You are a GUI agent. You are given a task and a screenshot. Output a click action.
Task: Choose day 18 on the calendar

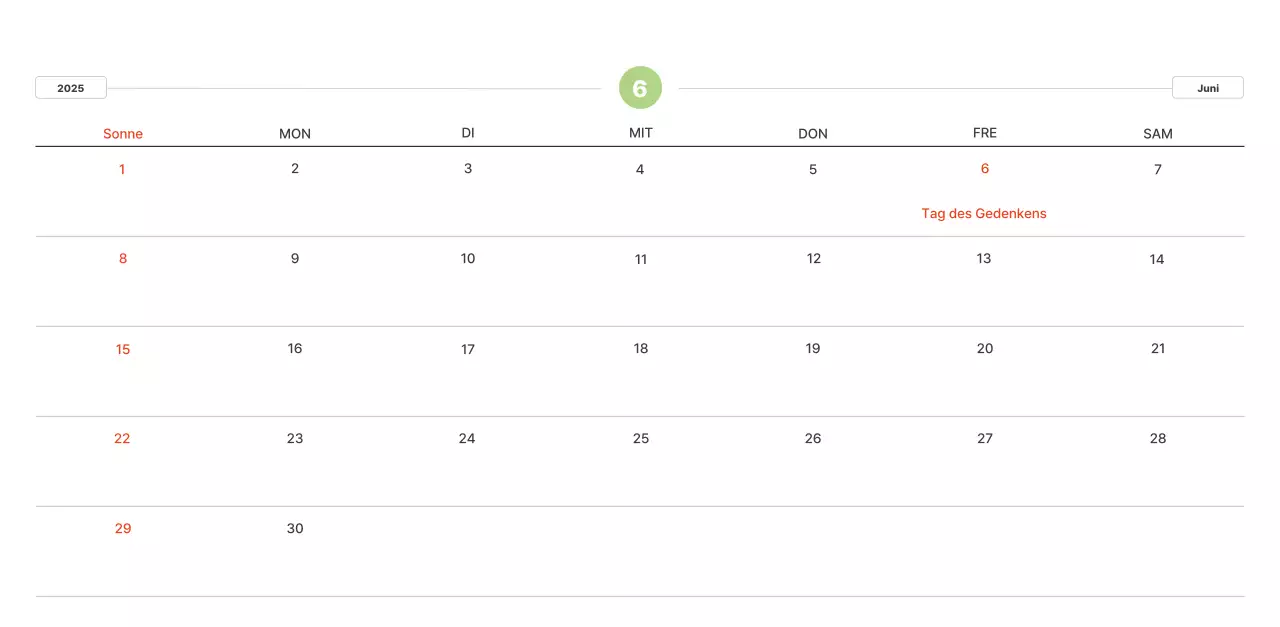coord(641,349)
